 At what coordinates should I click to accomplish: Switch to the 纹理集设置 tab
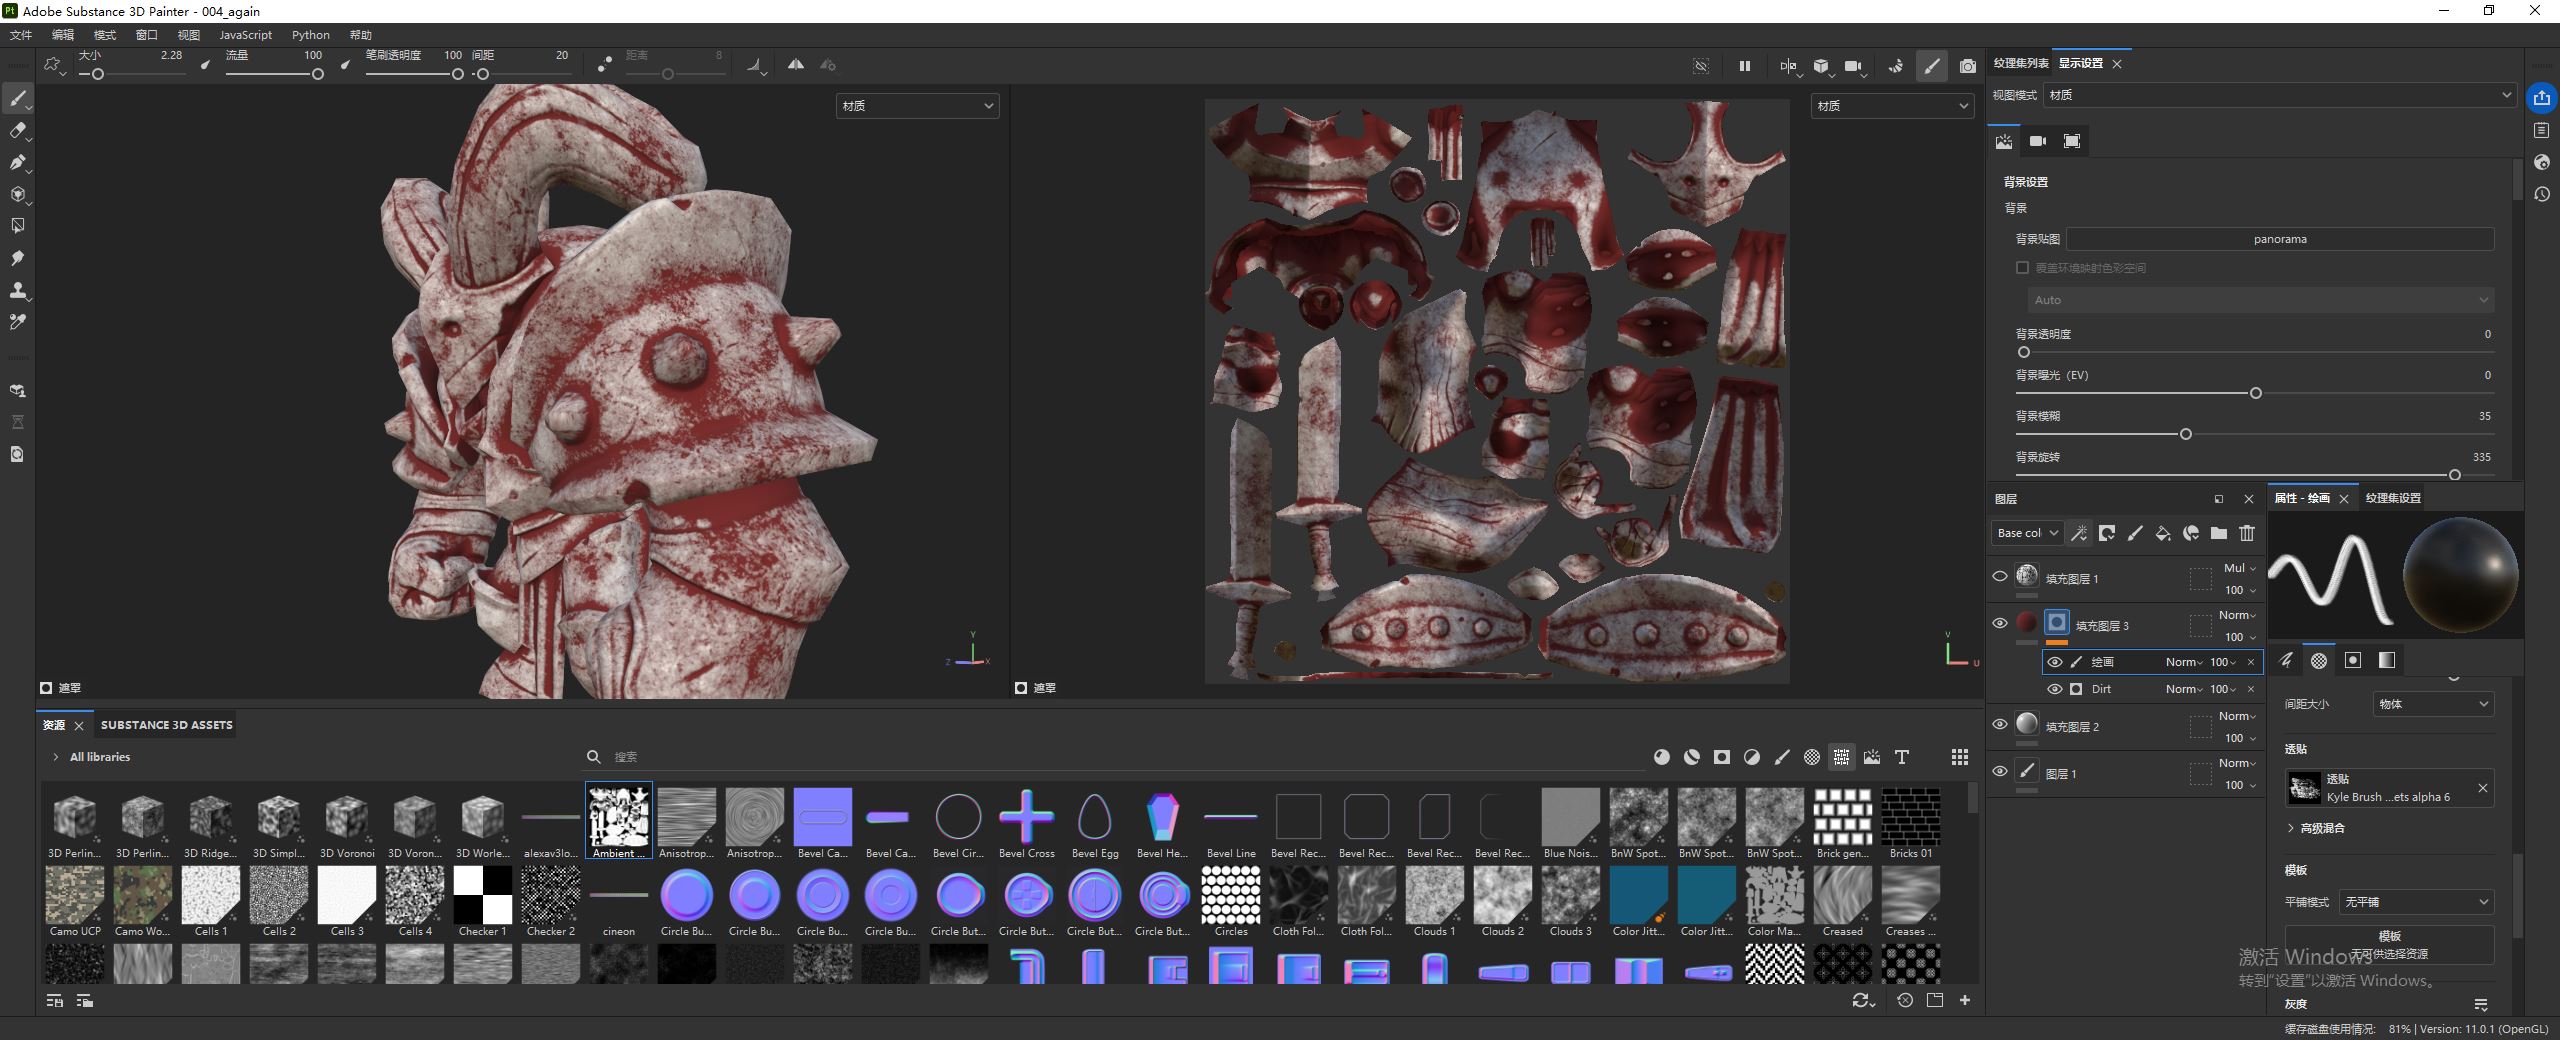[x=2393, y=498]
